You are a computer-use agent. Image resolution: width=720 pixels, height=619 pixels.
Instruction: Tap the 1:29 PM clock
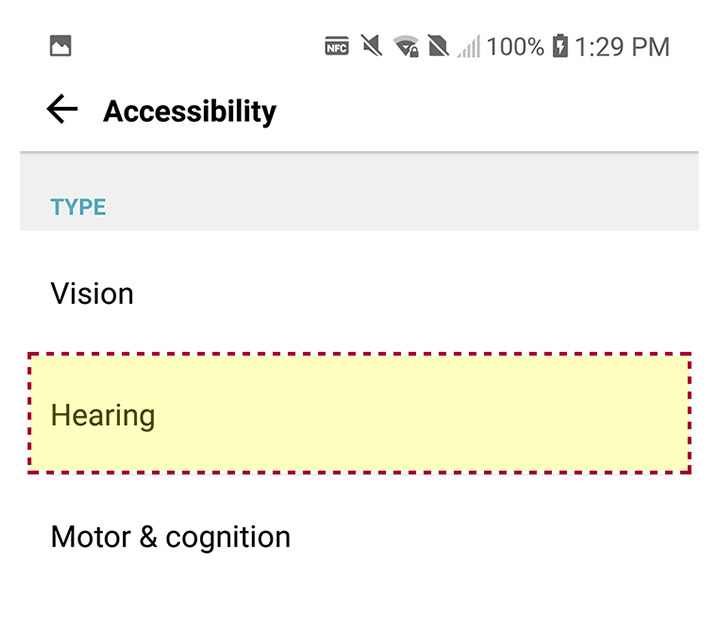623,46
